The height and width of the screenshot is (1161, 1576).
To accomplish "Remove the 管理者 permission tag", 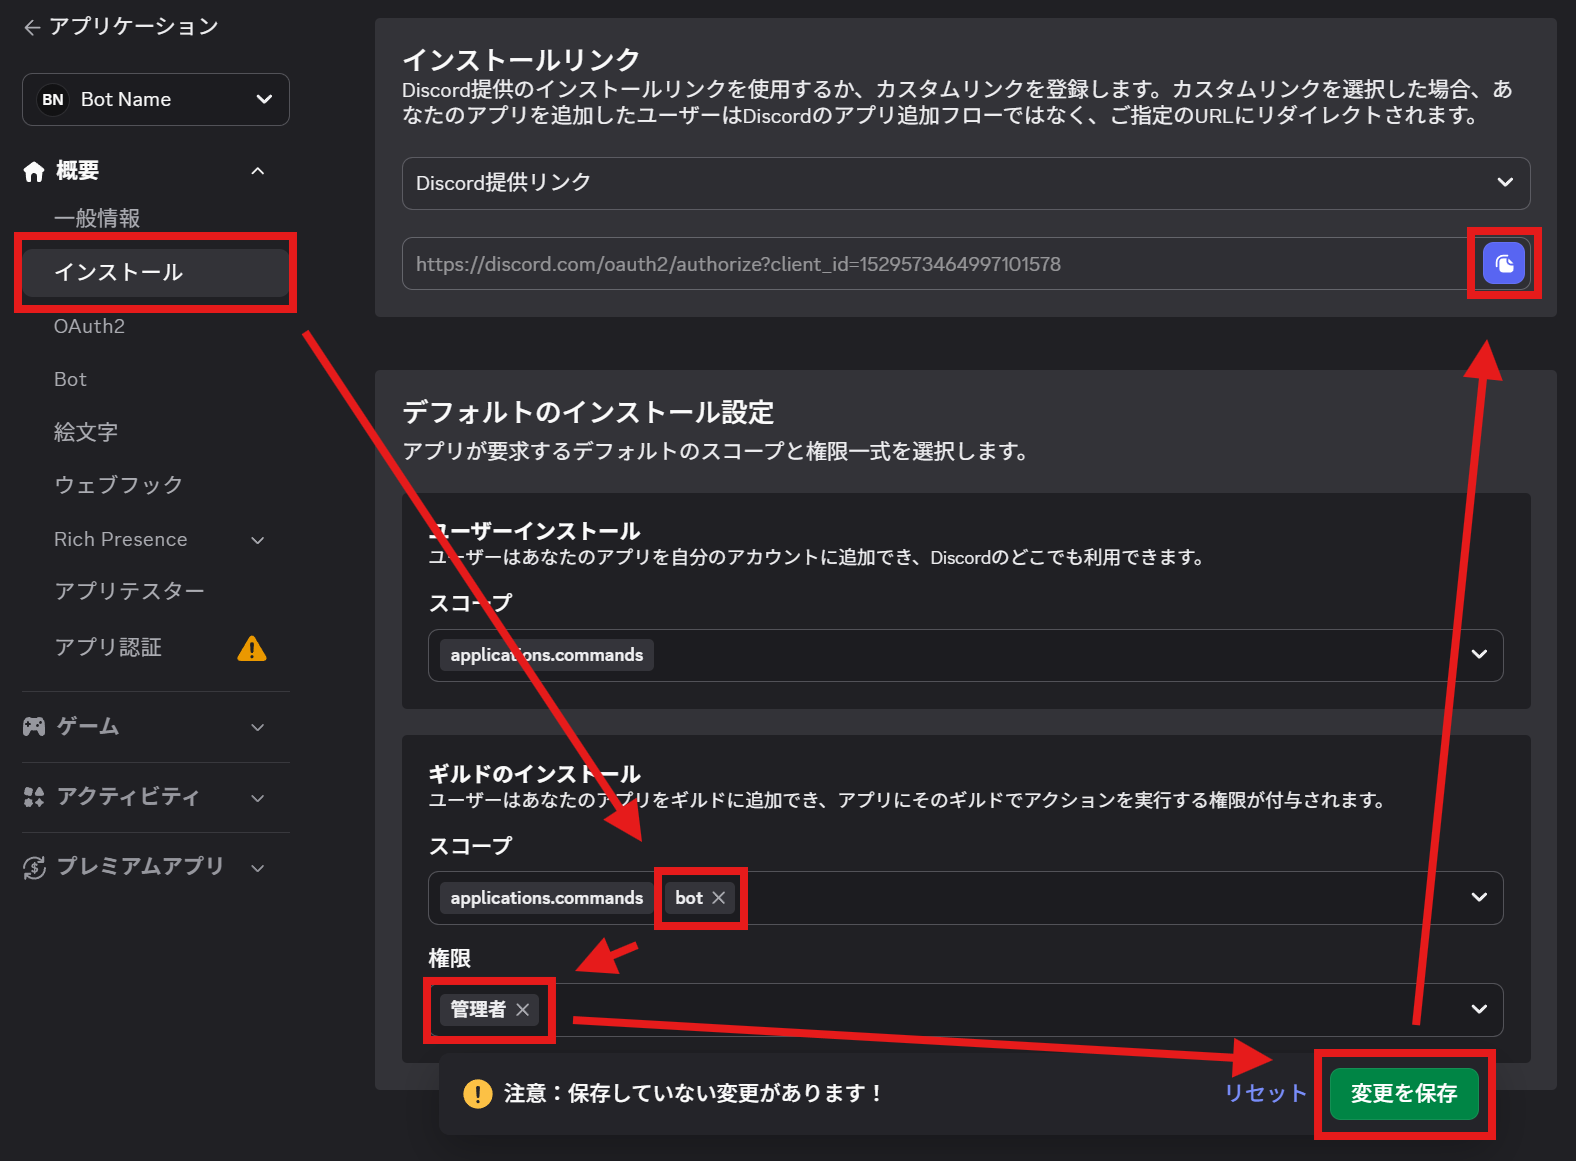I will [523, 1010].
